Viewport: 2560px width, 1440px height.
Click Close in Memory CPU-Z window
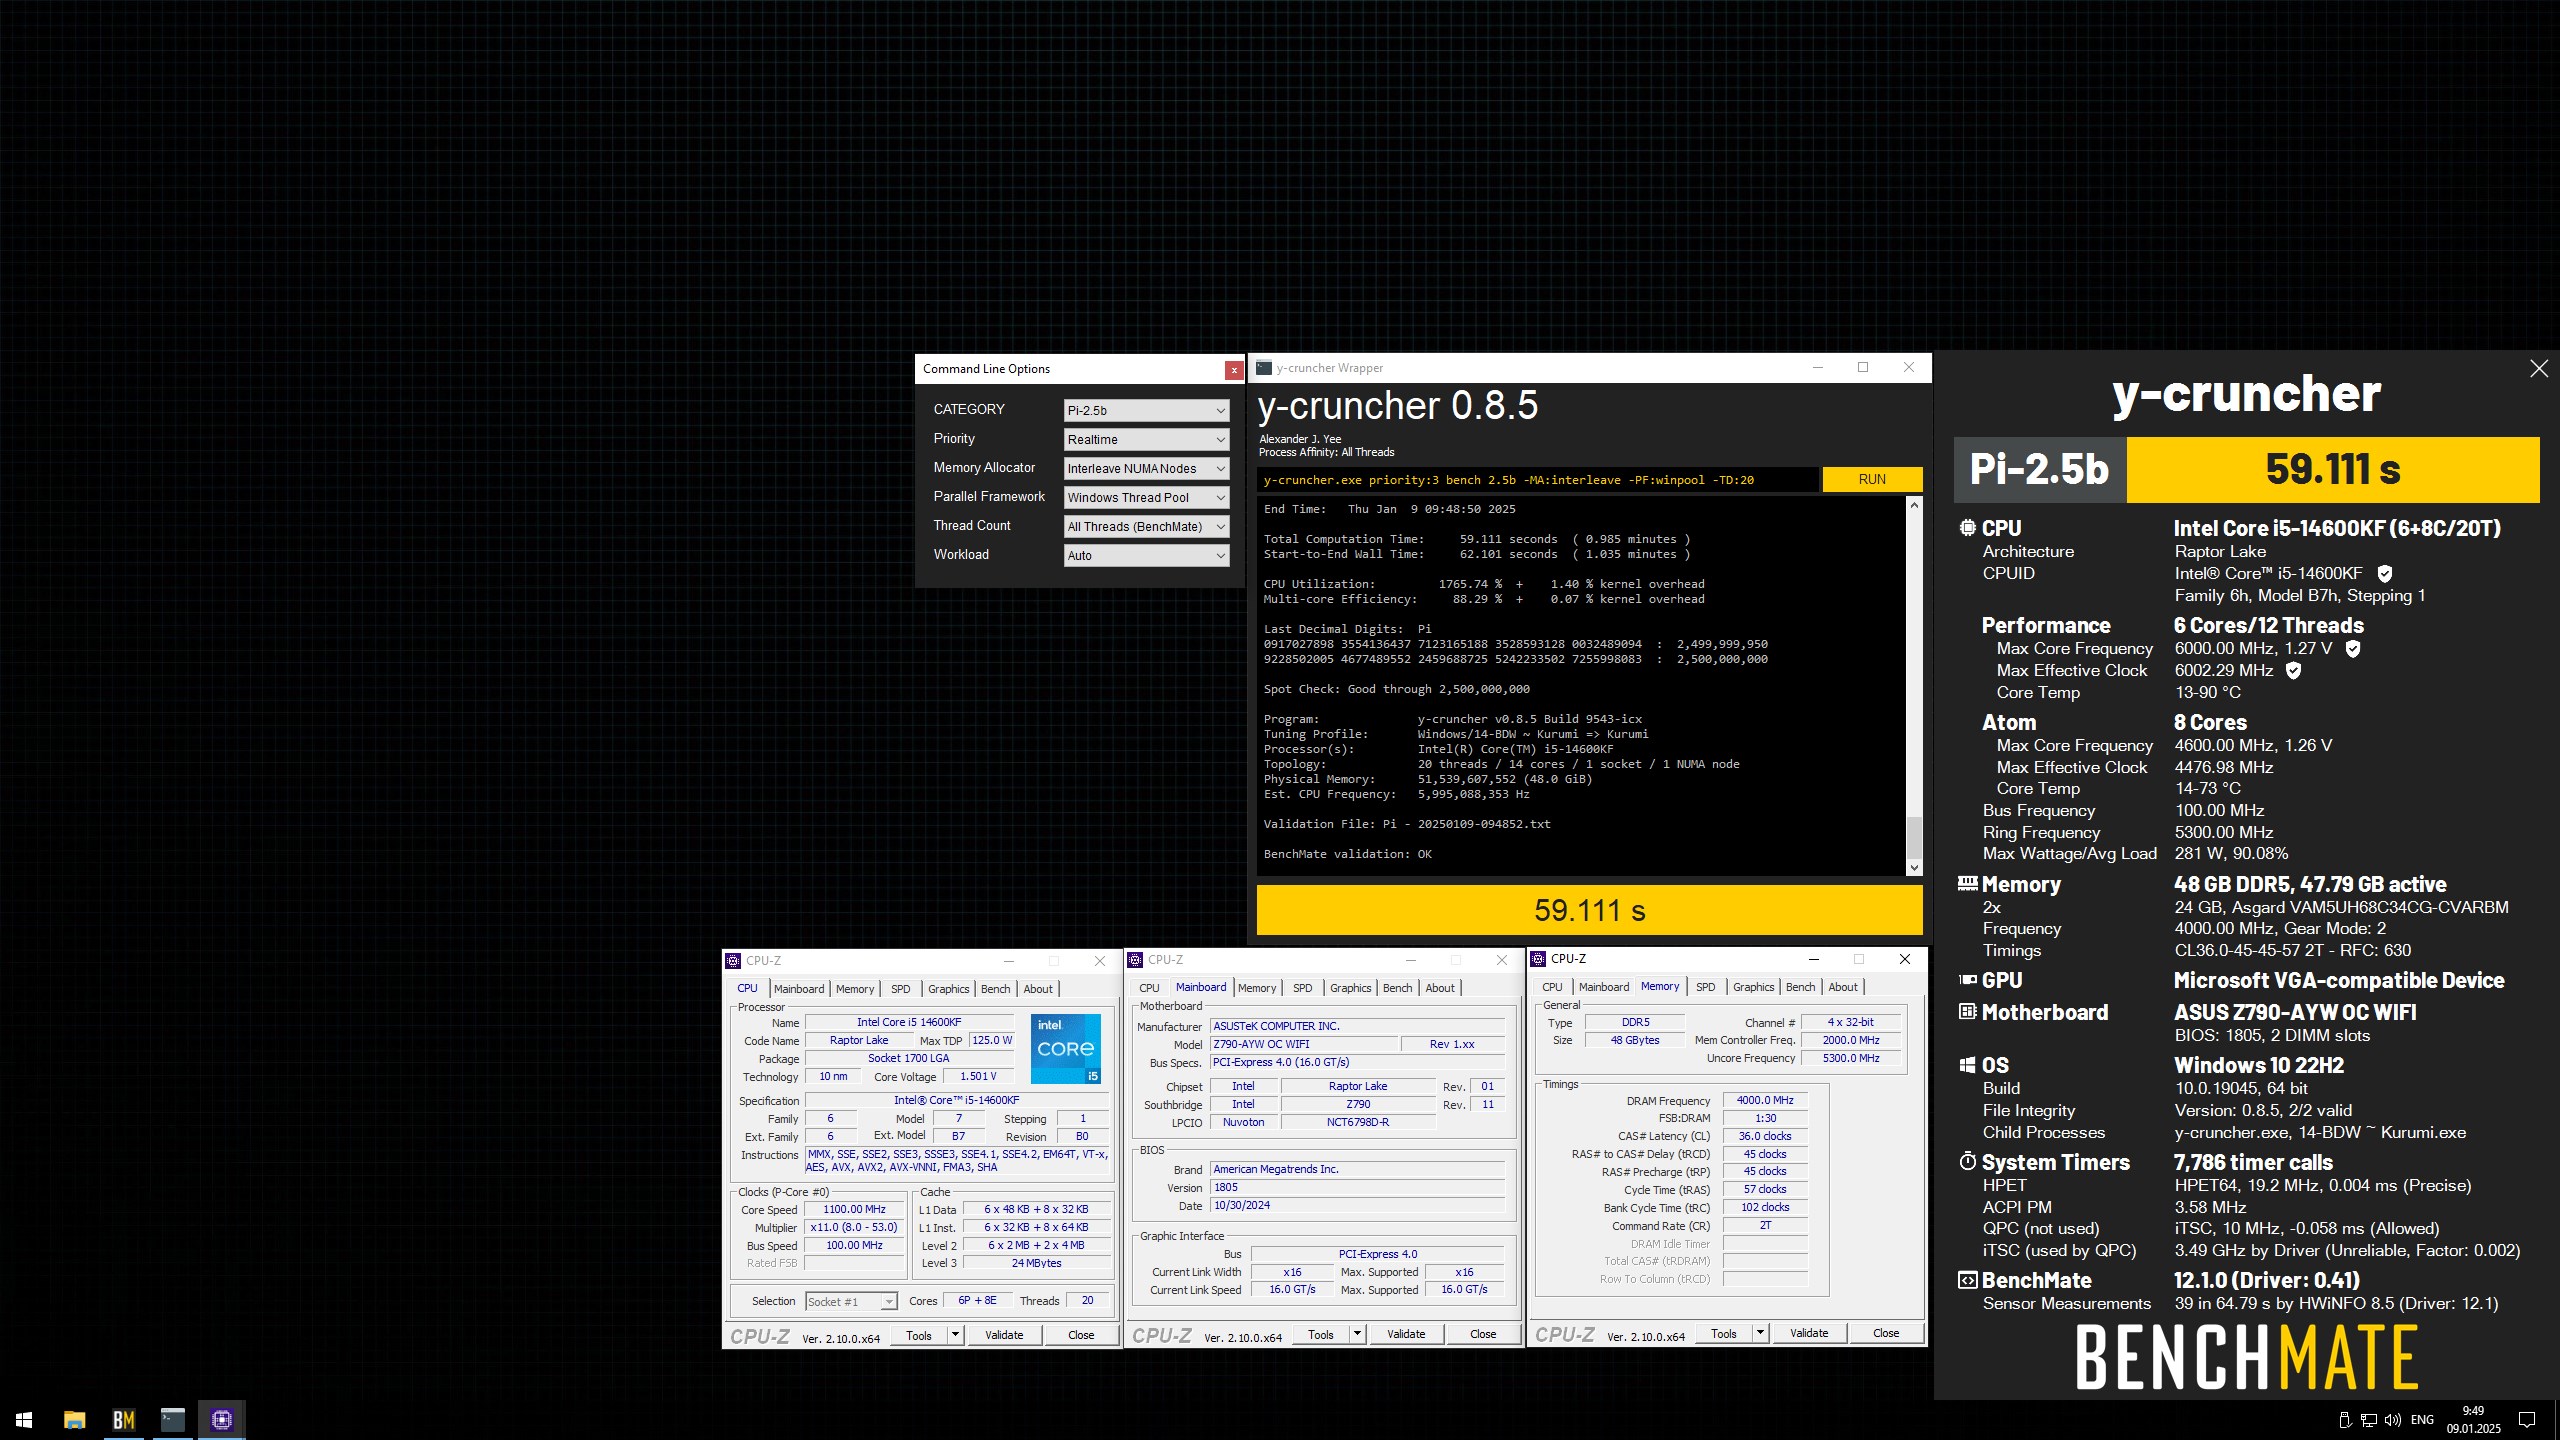[x=1886, y=1333]
